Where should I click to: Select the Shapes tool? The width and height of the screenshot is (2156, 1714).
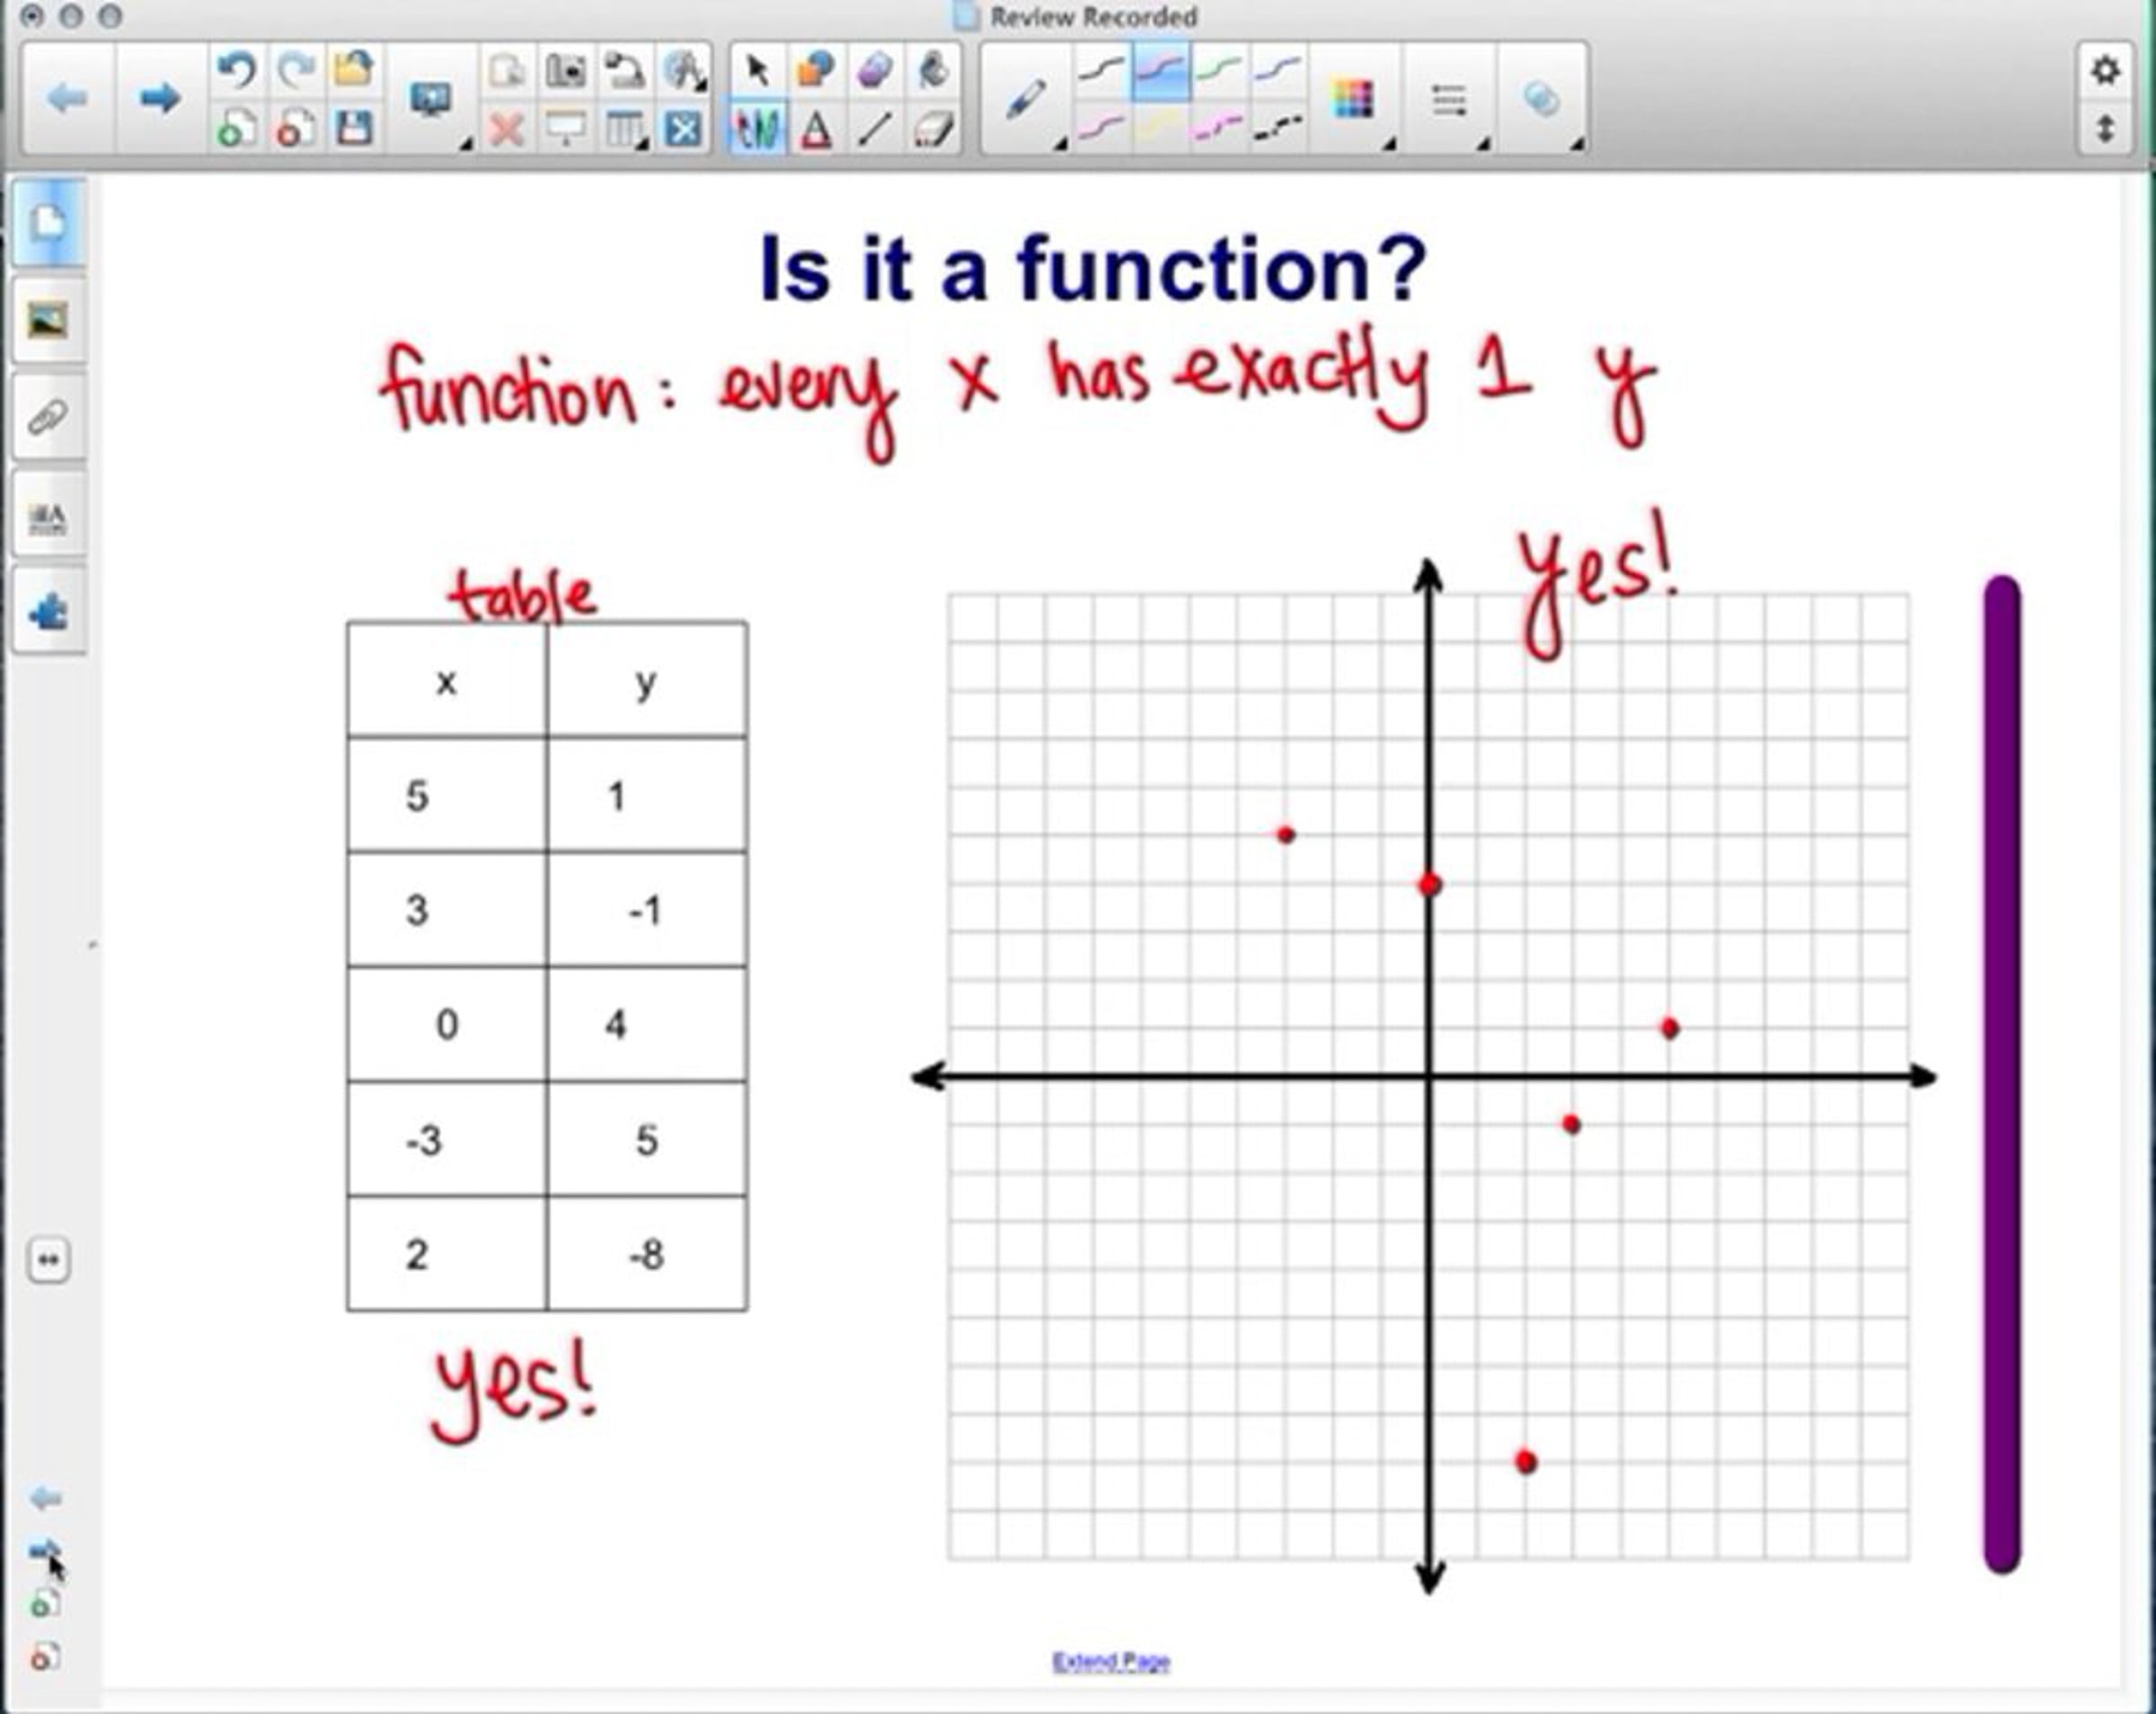coord(816,70)
